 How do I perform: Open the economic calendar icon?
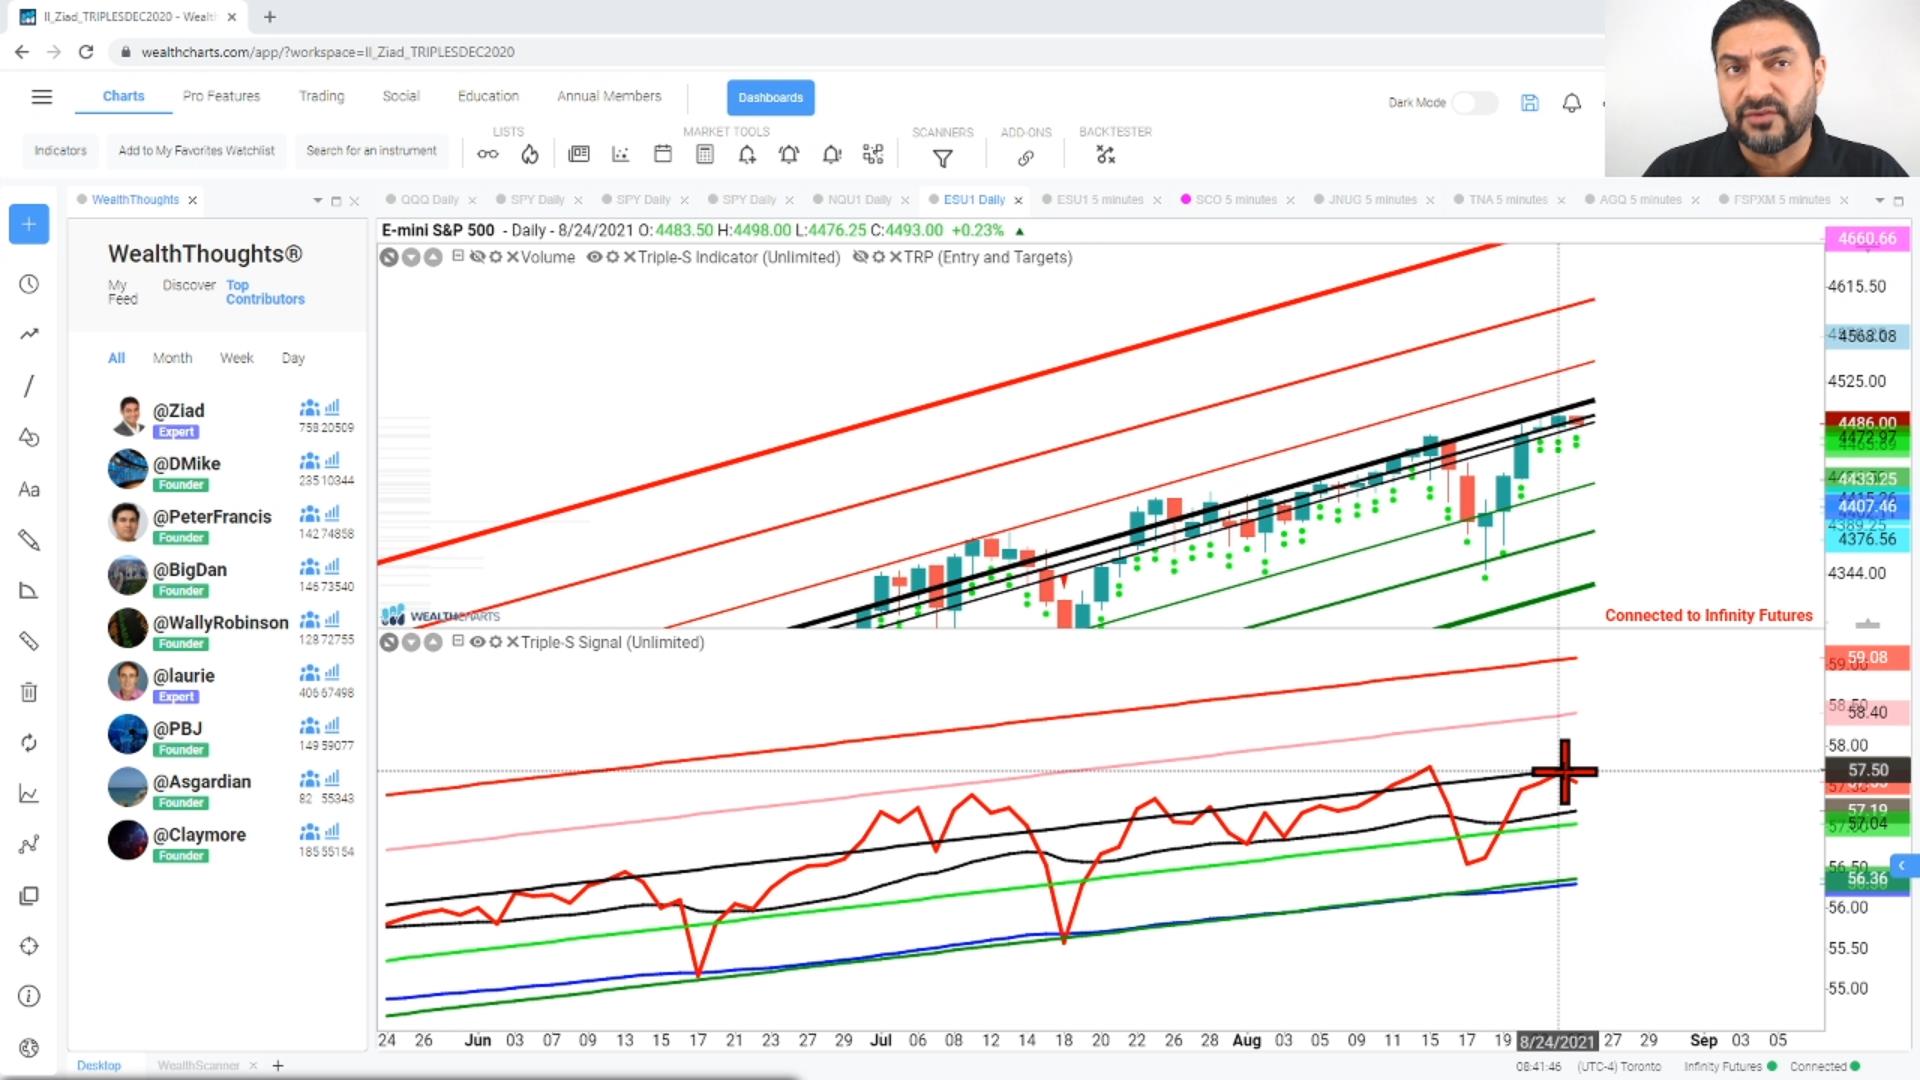pyautogui.click(x=662, y=154)
